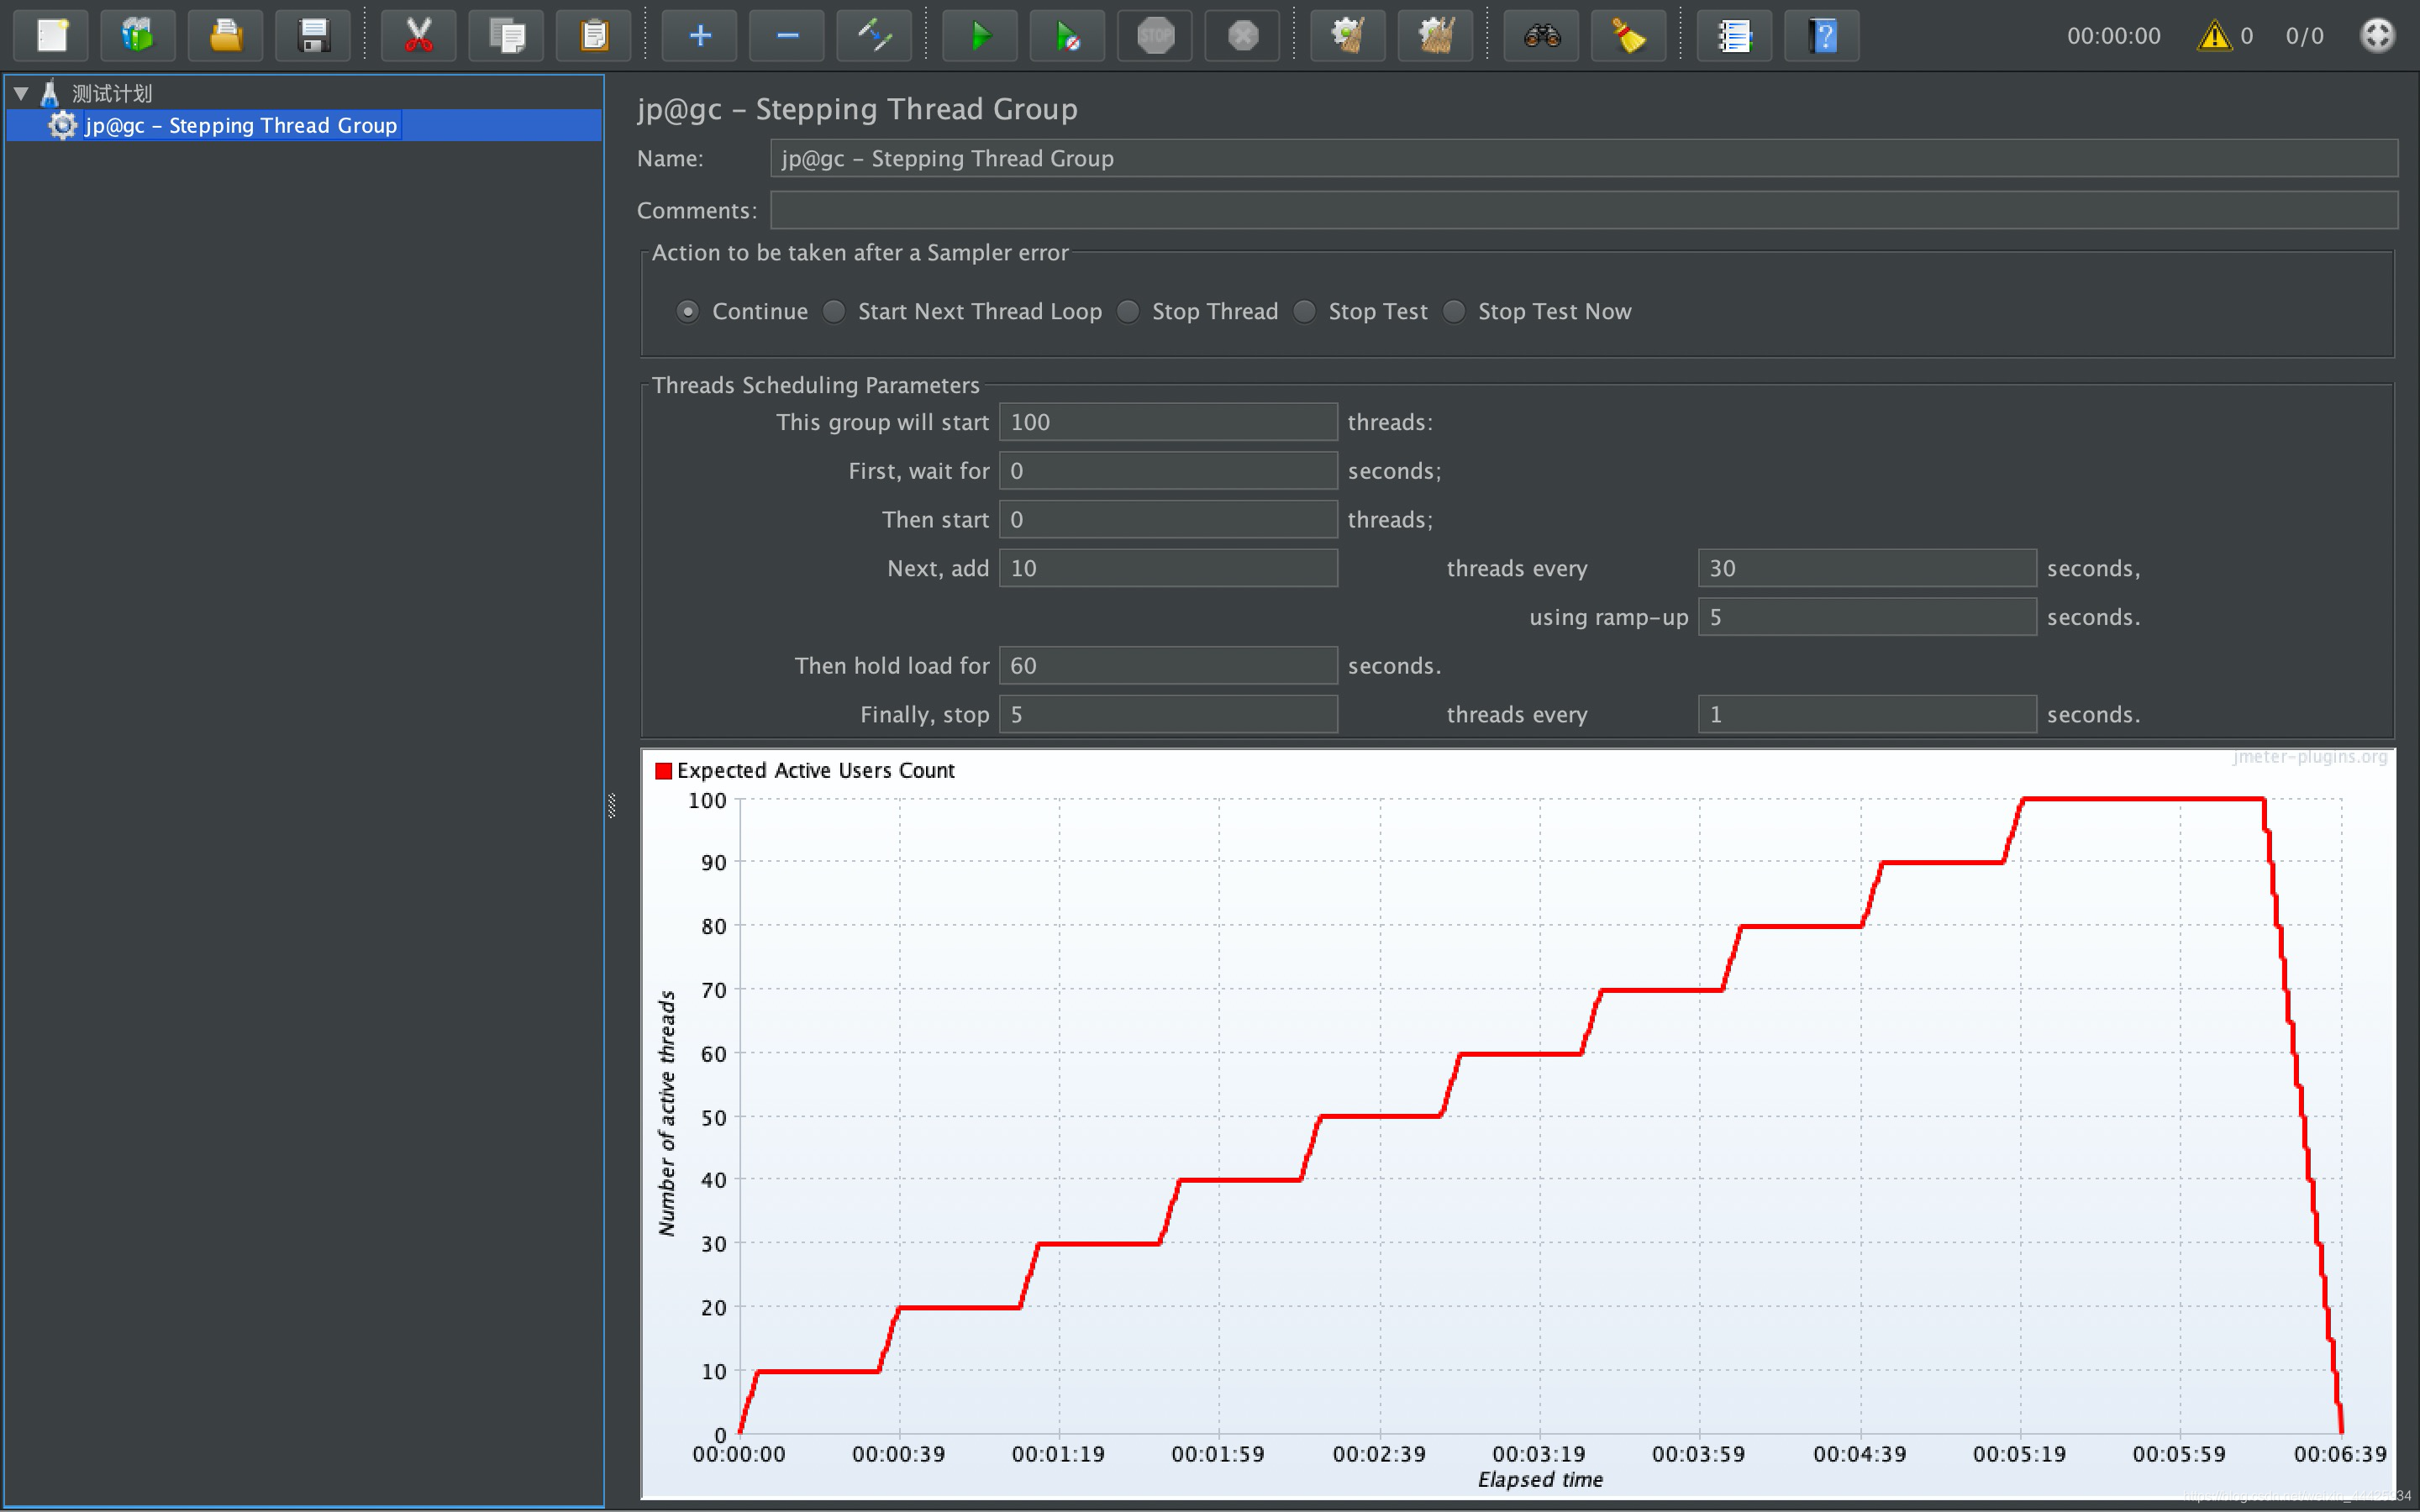Viewport: 2420px width, 1512px height.
Task: Click the Name input field
Action: pyautogui.click(x=1584, y=158)
